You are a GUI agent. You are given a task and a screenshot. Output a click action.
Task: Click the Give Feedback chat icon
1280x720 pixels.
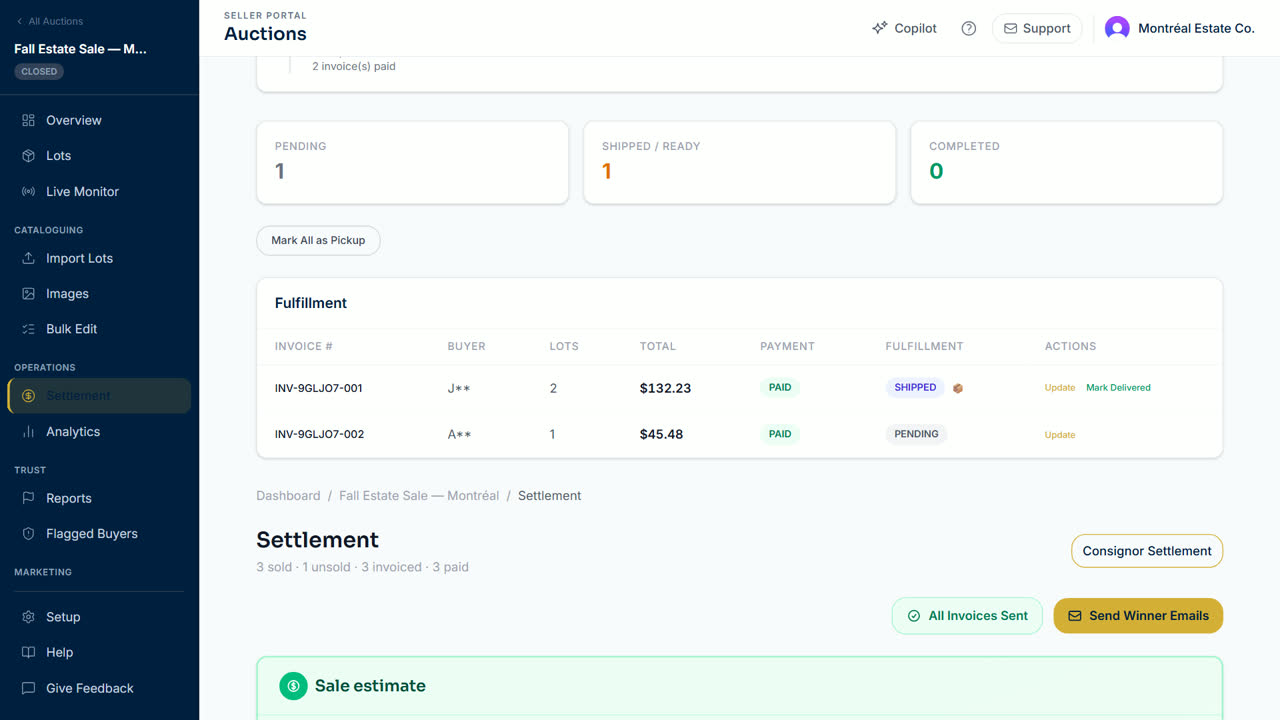(28, 688)
